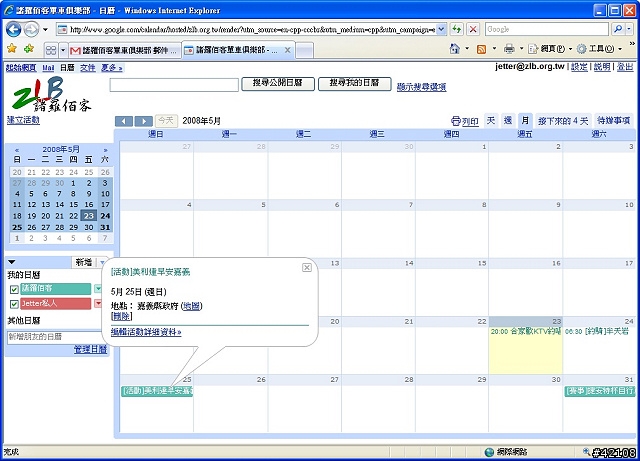Select day 23 in the mini calendar
The height and width of the screenshot is (461, 640).
89,216
